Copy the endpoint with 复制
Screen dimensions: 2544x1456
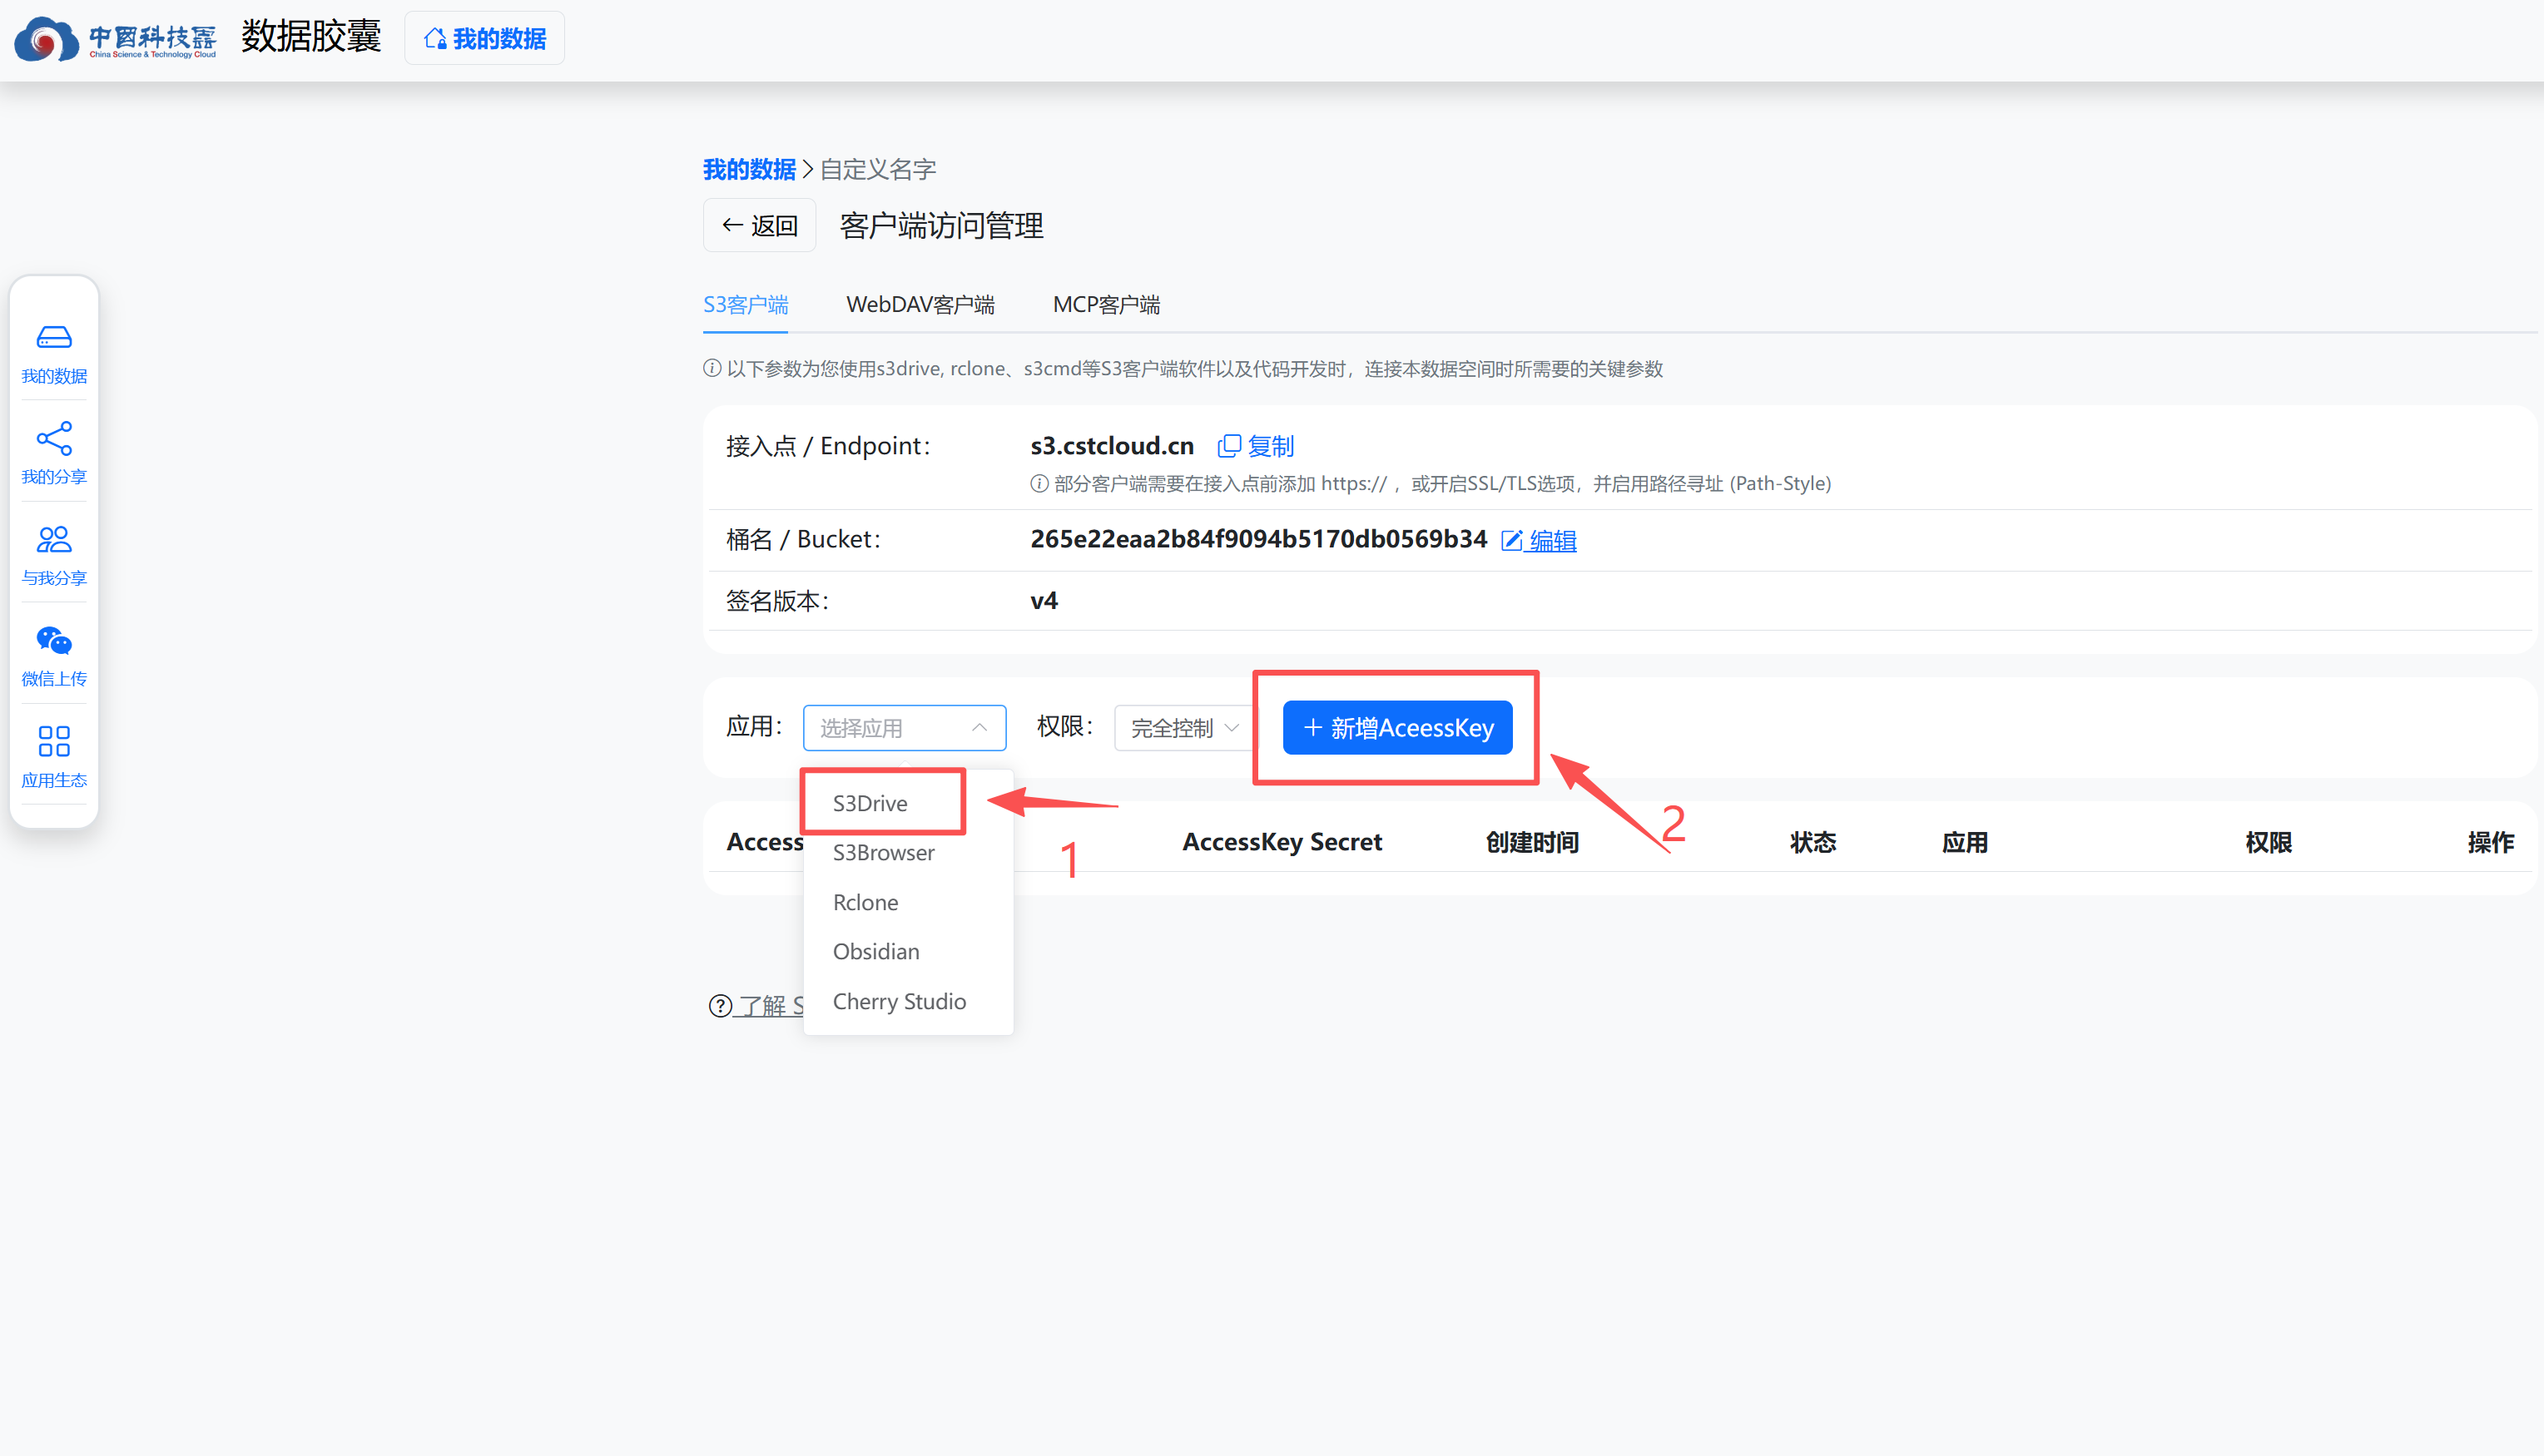[1256, 446]
